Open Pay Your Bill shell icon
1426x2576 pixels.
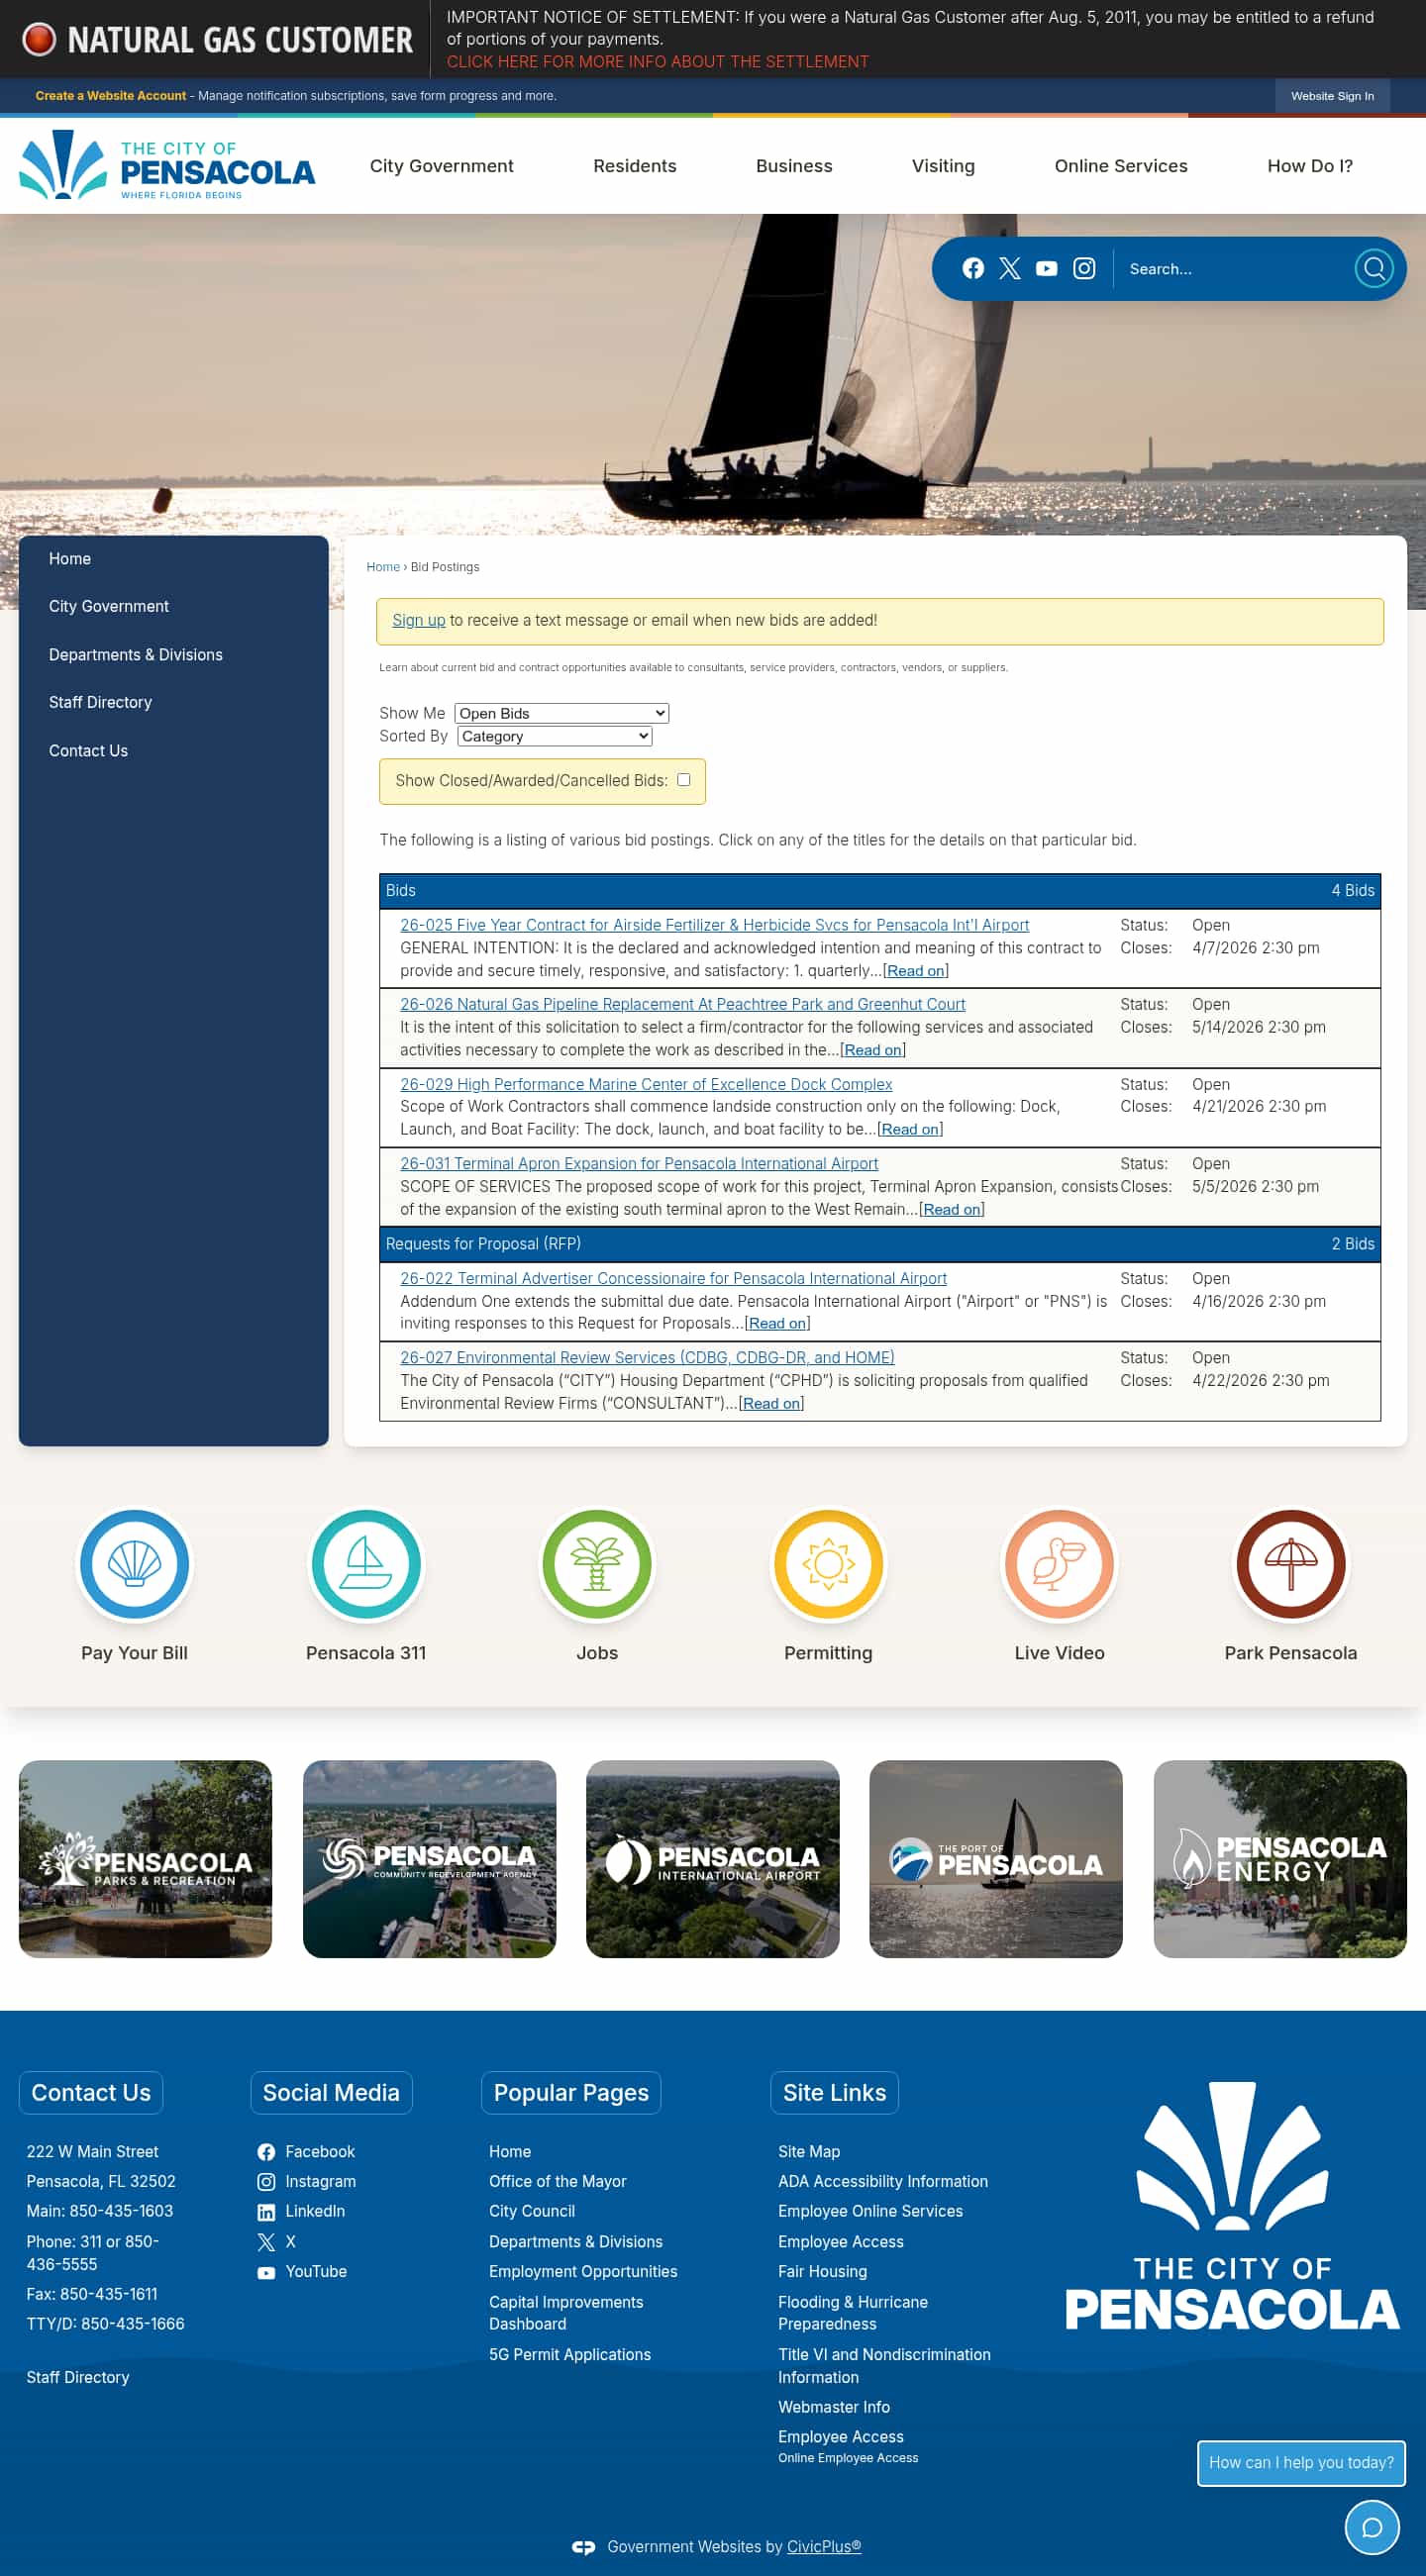pos(134,1563)
